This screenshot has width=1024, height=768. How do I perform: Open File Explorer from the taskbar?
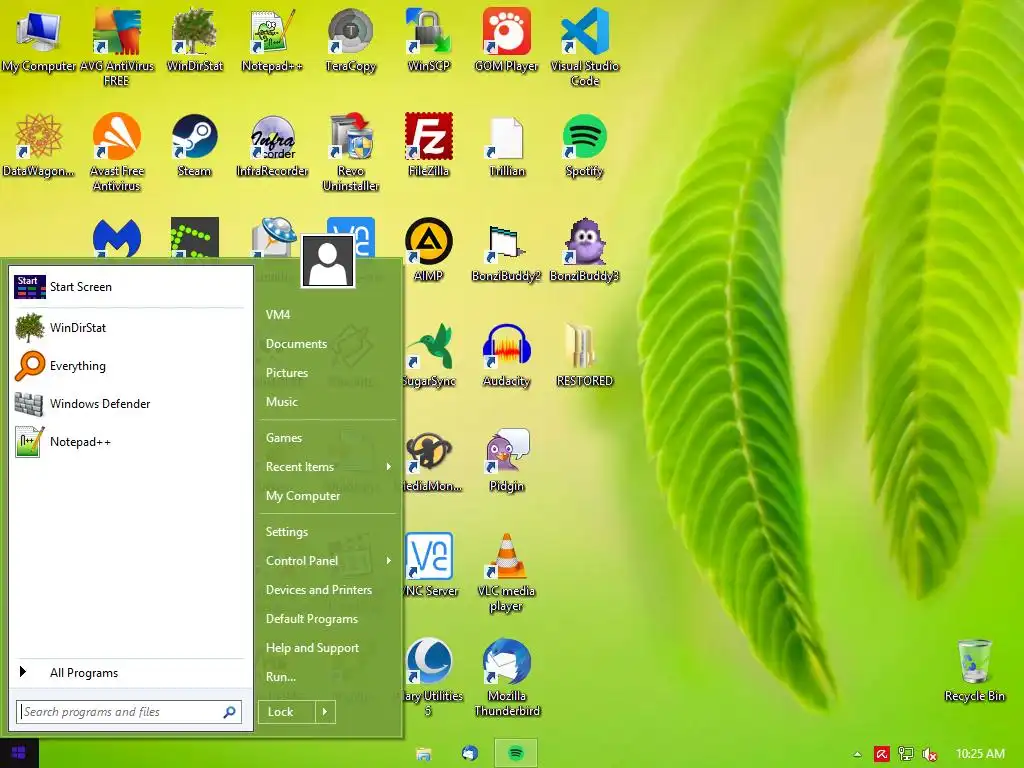423,754
